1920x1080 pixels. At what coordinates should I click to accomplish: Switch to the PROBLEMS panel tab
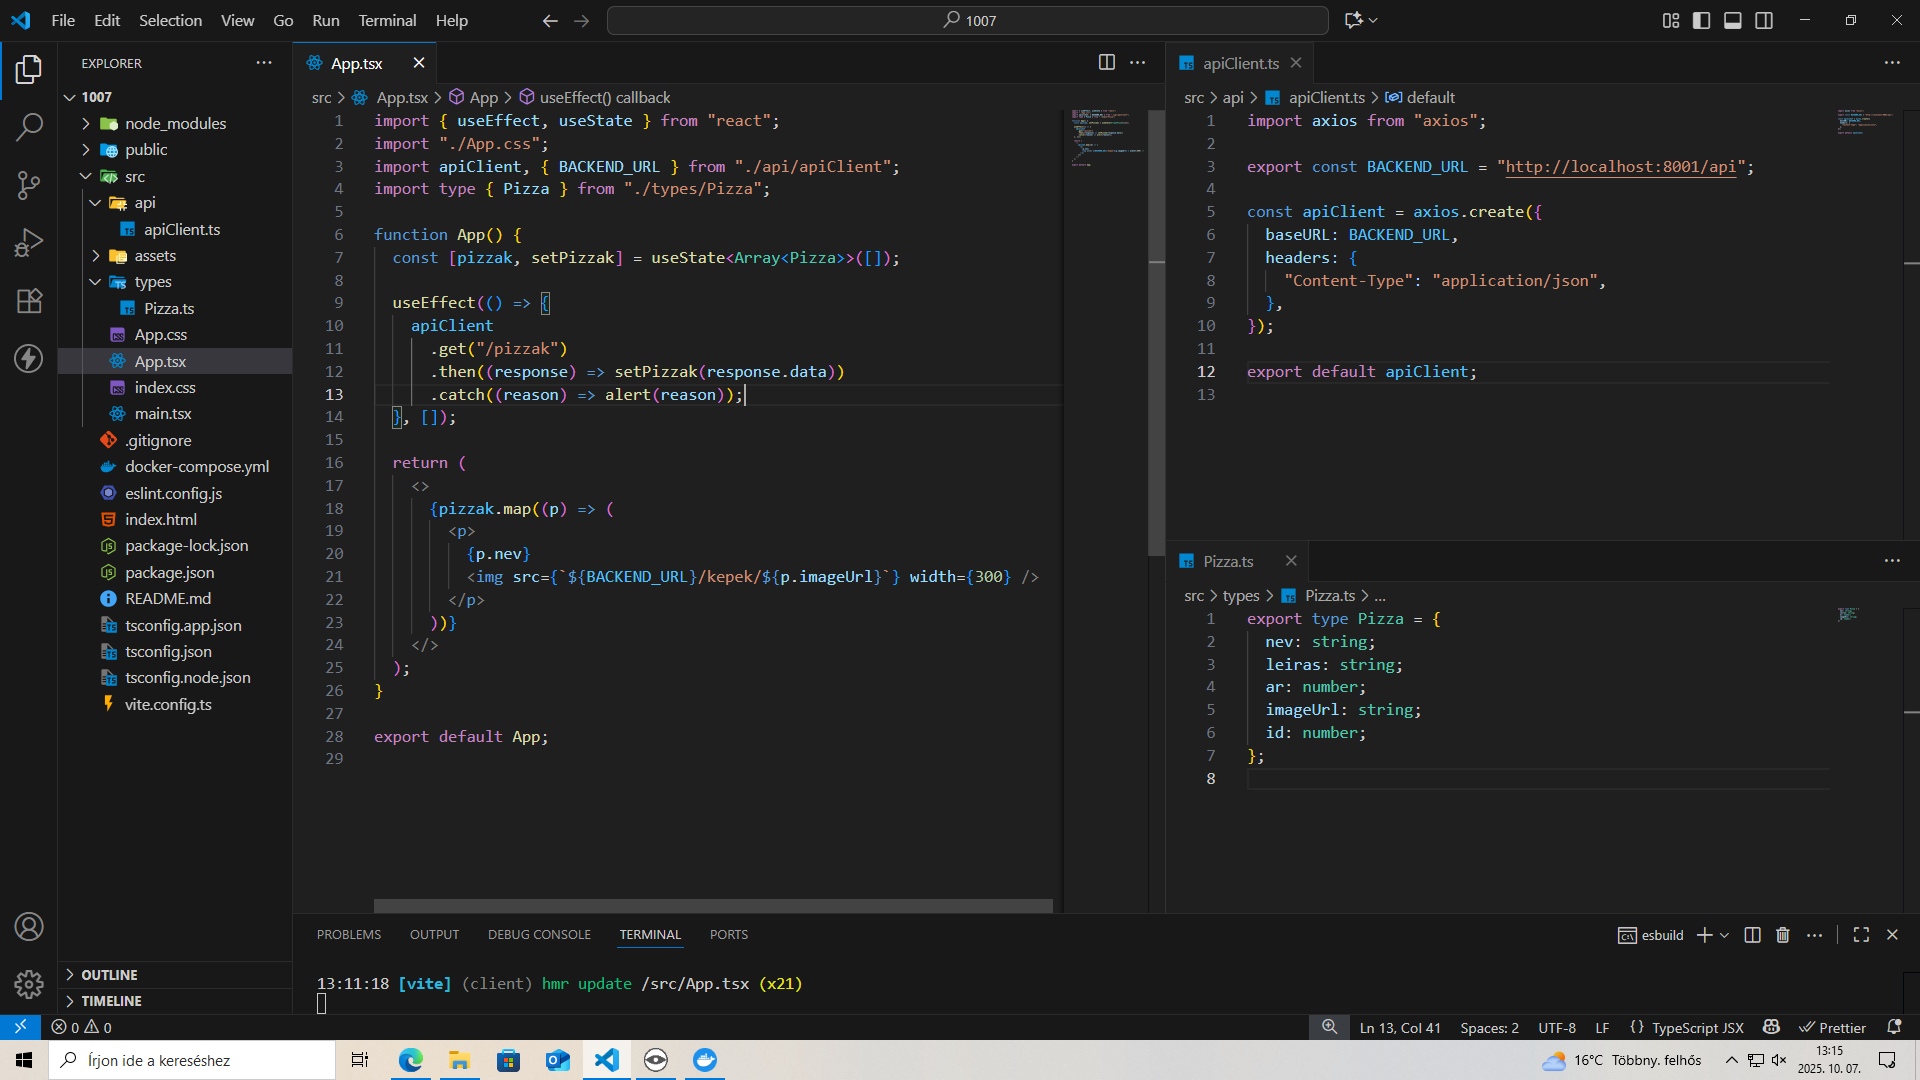pyautogui.click(x=348, y=935)
